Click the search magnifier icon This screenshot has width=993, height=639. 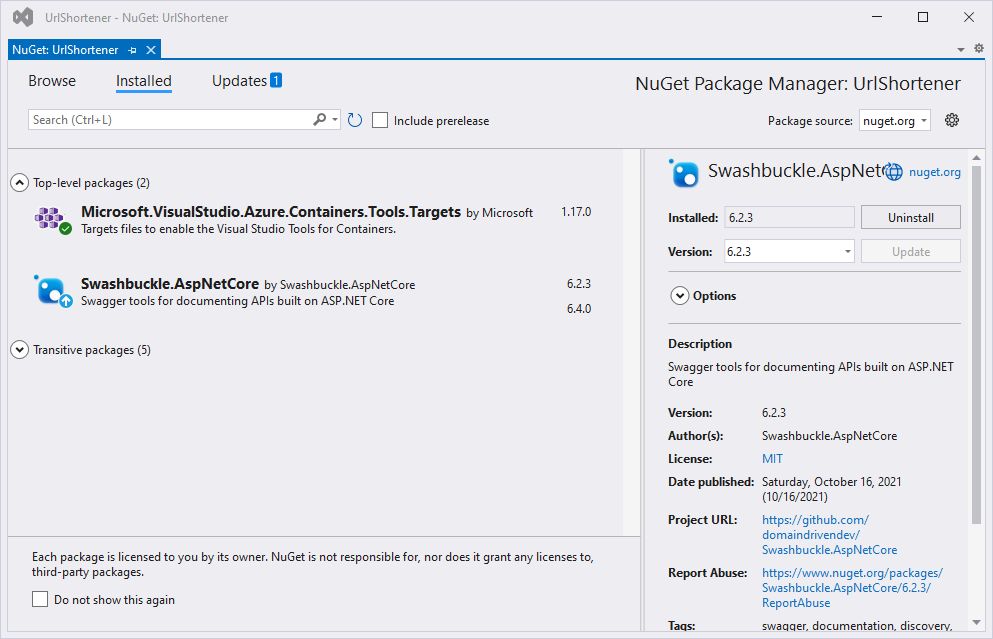coord(320,120)
